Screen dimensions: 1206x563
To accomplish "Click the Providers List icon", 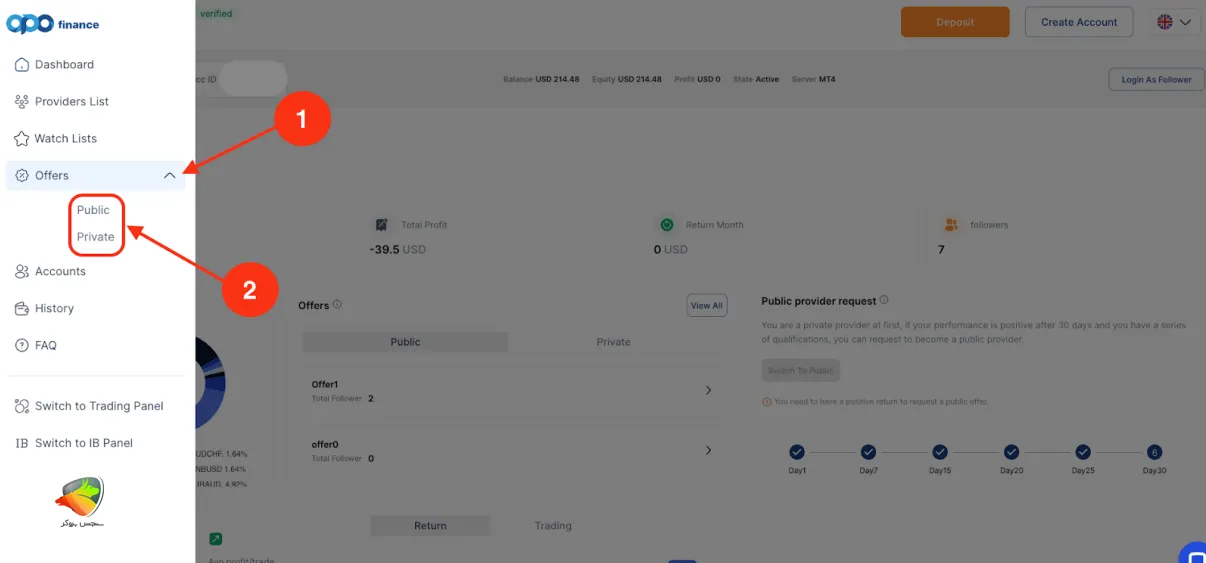I will coord(22,102).
